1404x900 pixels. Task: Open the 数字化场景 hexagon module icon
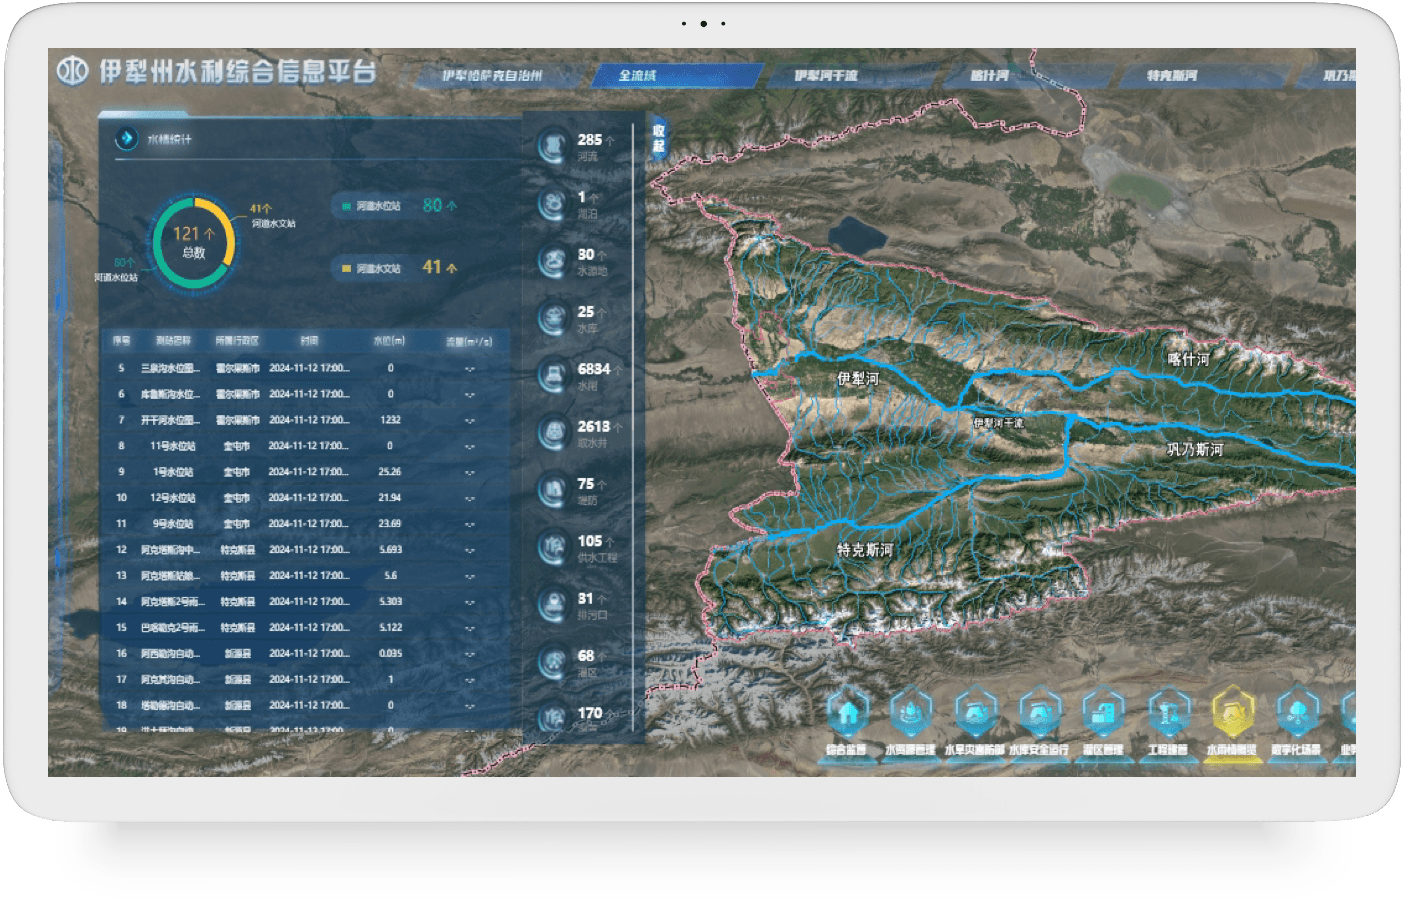pyautogui.click(x=1297, y=714)
